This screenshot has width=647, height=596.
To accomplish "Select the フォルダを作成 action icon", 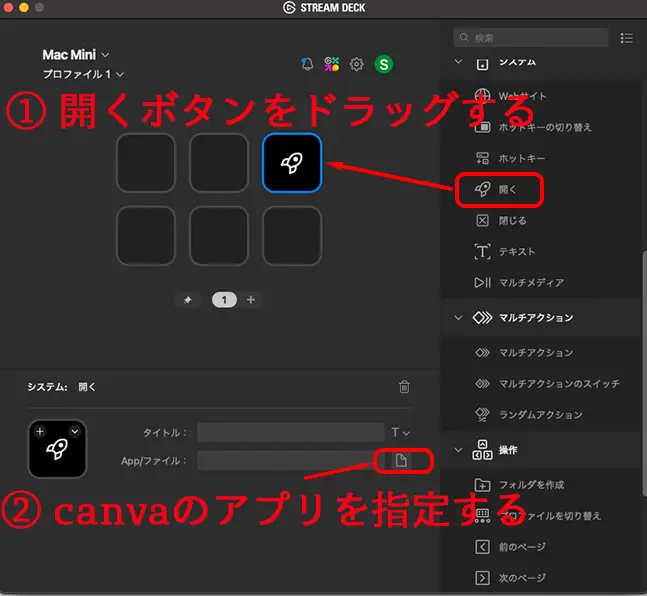I will coord(482,485).
